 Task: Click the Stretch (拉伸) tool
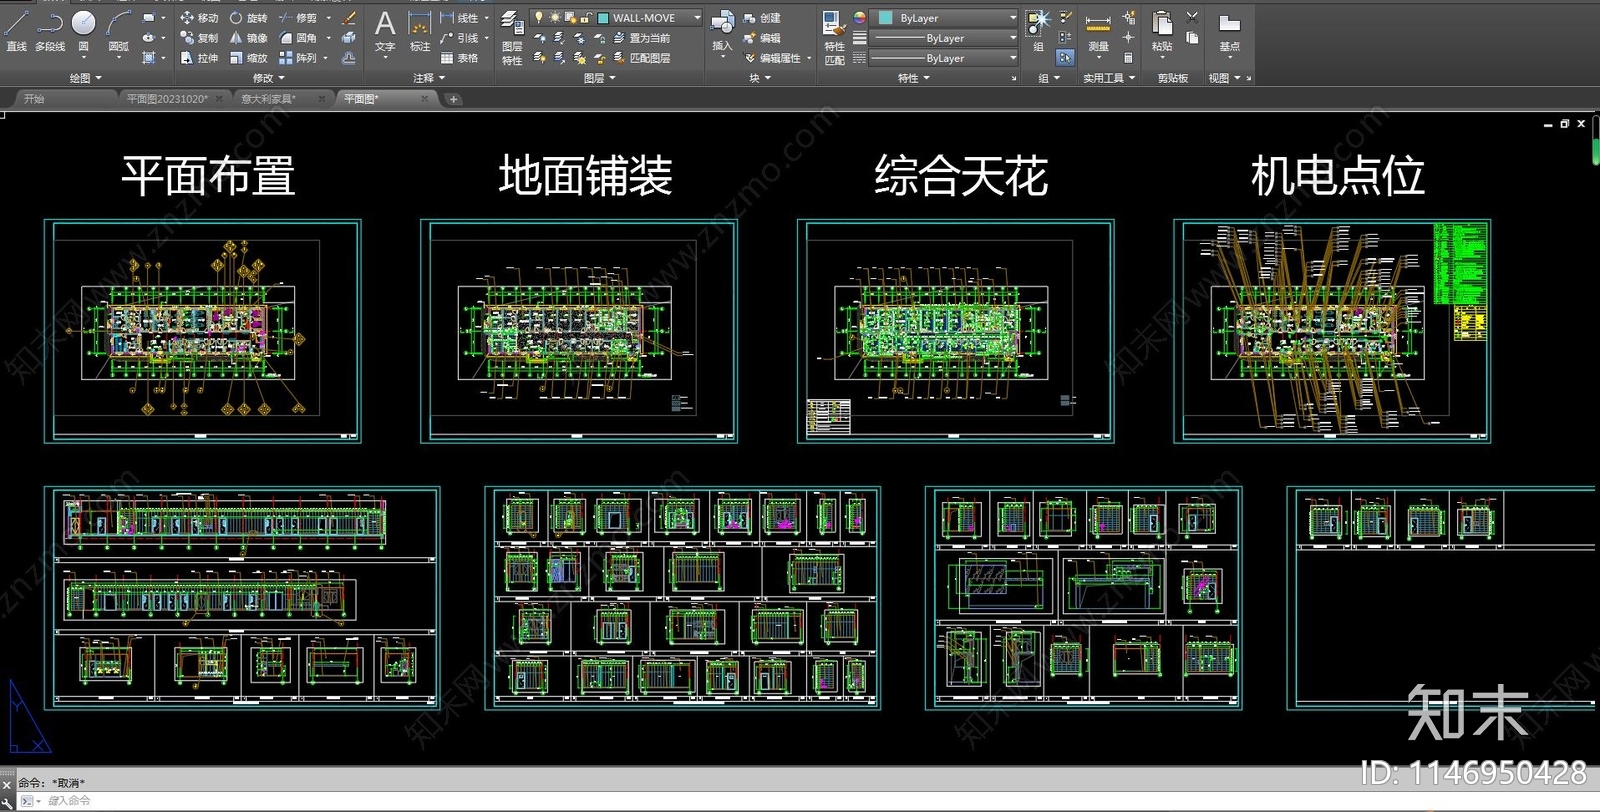click(x=199, y=58)
